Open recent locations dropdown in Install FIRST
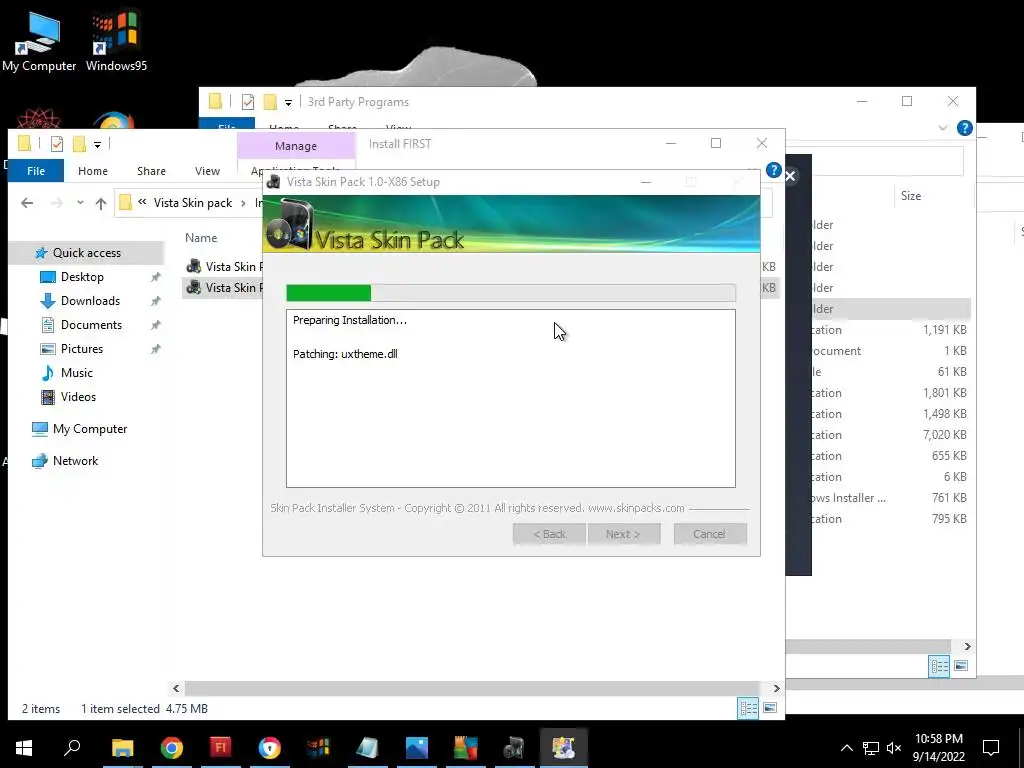 (80, 203)
